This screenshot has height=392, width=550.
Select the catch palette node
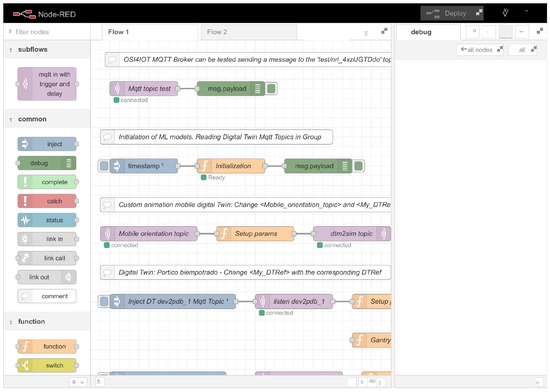click(47, 201)
